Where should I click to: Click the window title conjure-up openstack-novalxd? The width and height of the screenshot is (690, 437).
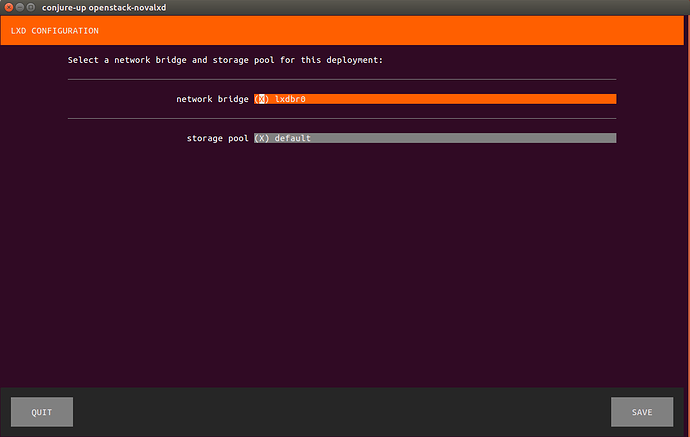click(104, 7)
